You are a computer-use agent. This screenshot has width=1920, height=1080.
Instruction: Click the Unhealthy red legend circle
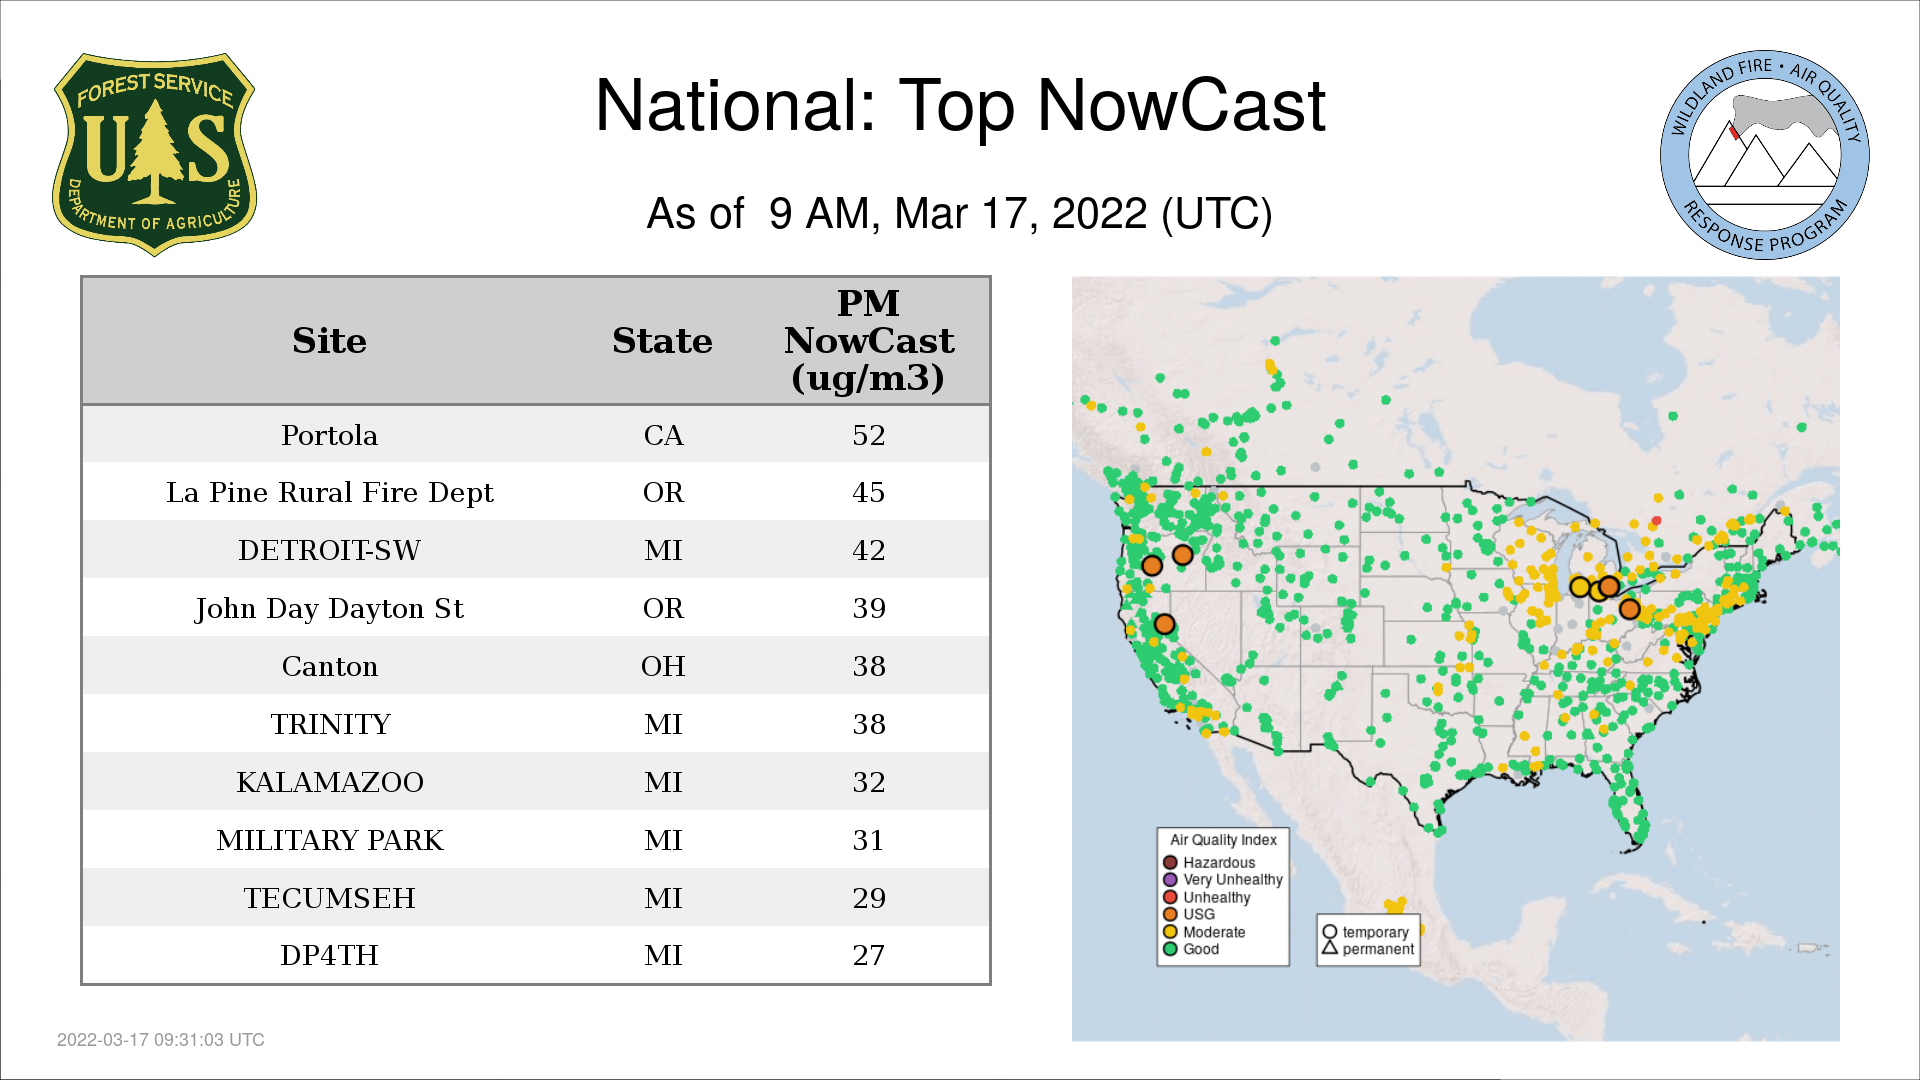coord(1170,897)
